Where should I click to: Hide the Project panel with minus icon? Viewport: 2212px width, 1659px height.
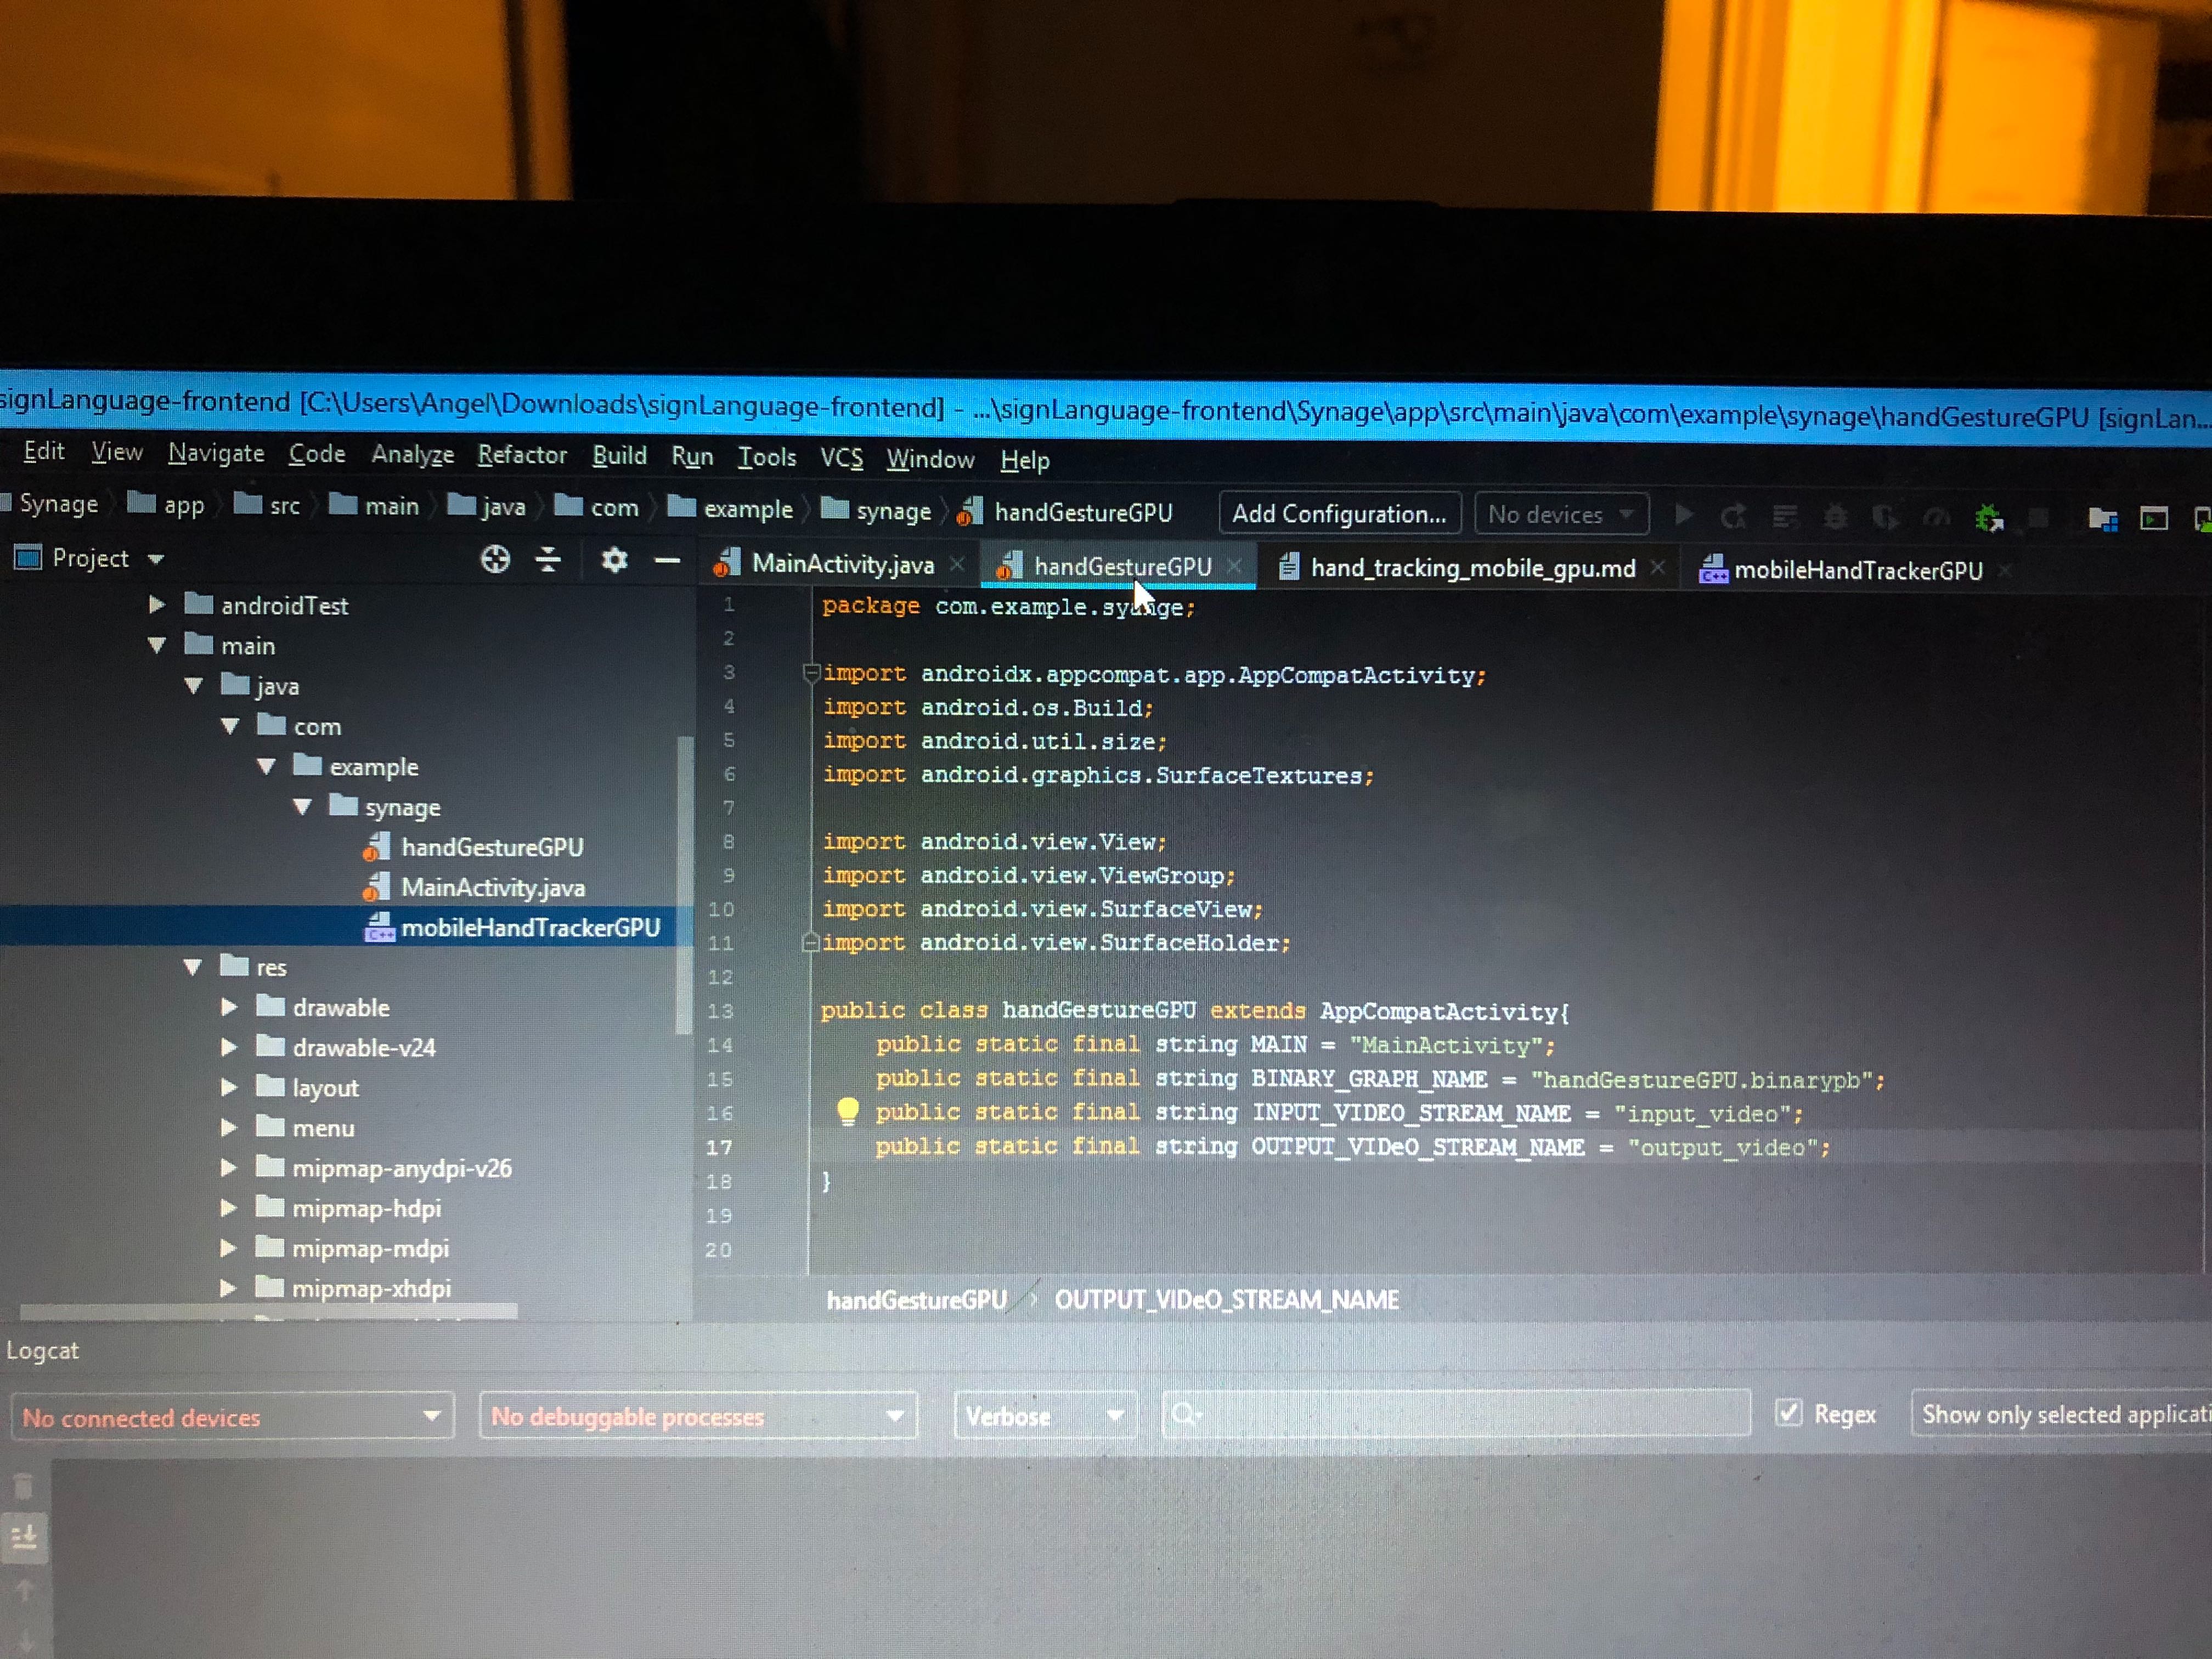click(667, 561)
